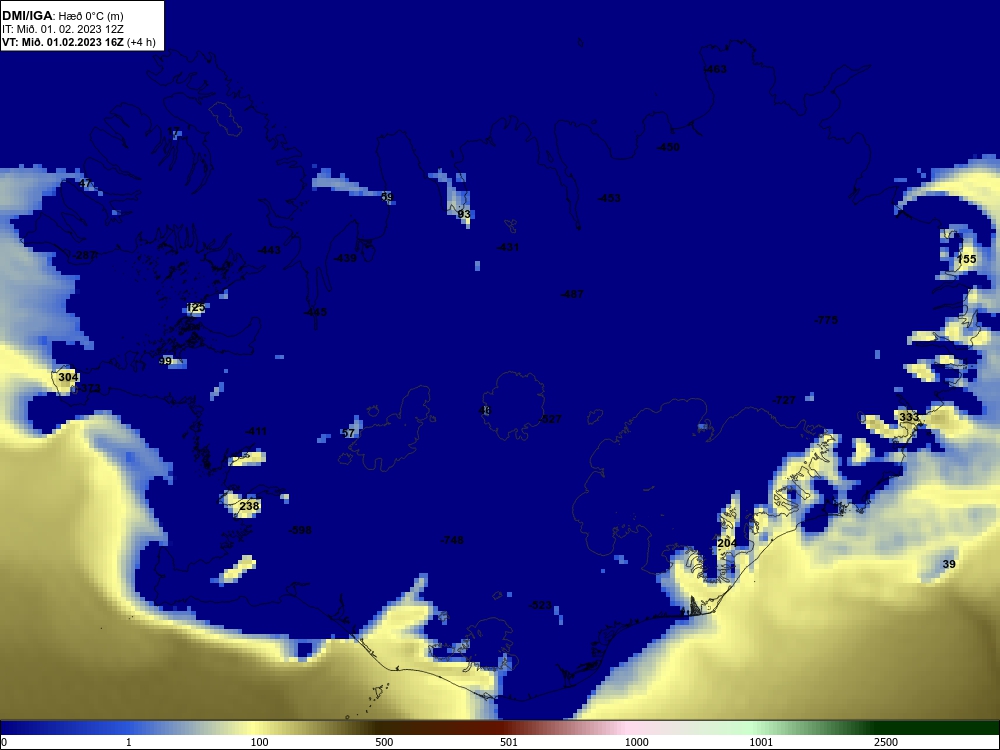1000x750 pixels.
Task: Click the -450 value on the map
Action: (668, 147)
